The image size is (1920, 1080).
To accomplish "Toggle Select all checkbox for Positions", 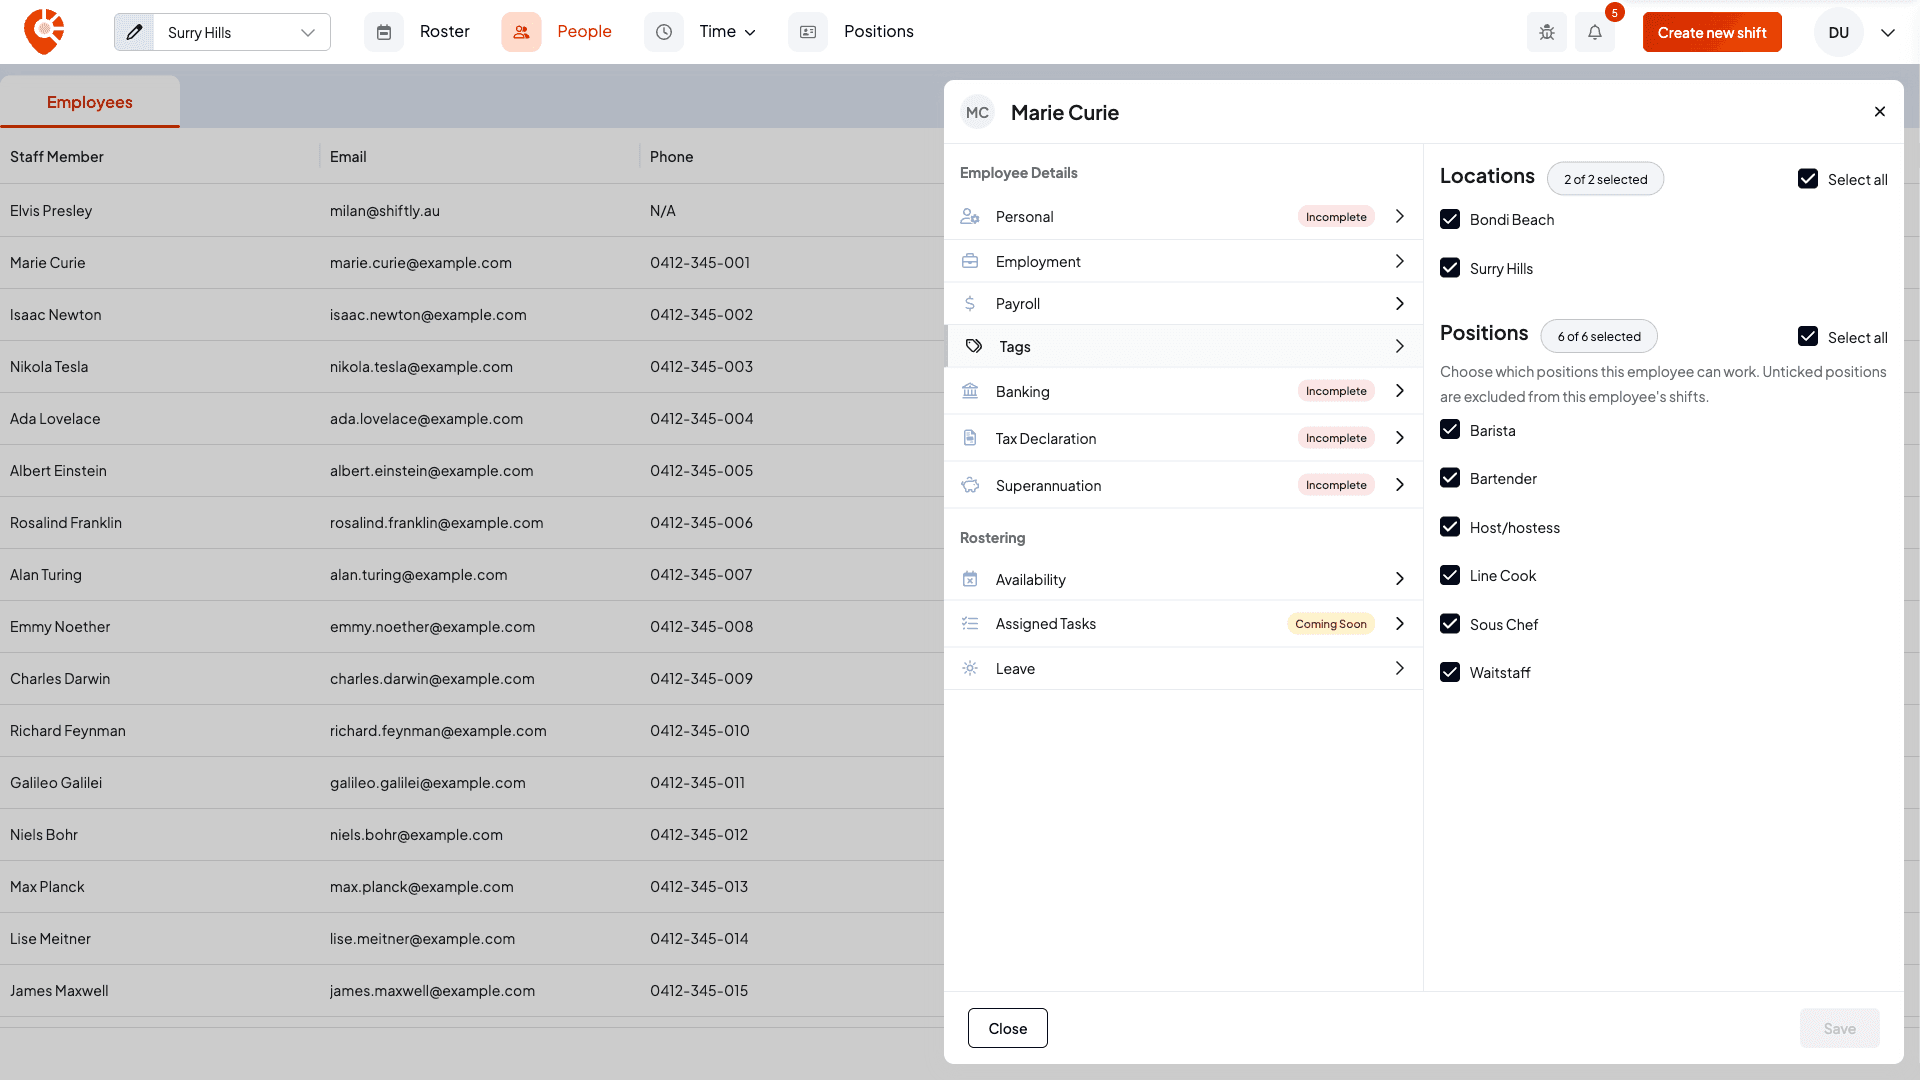I will click(1808, 337).
